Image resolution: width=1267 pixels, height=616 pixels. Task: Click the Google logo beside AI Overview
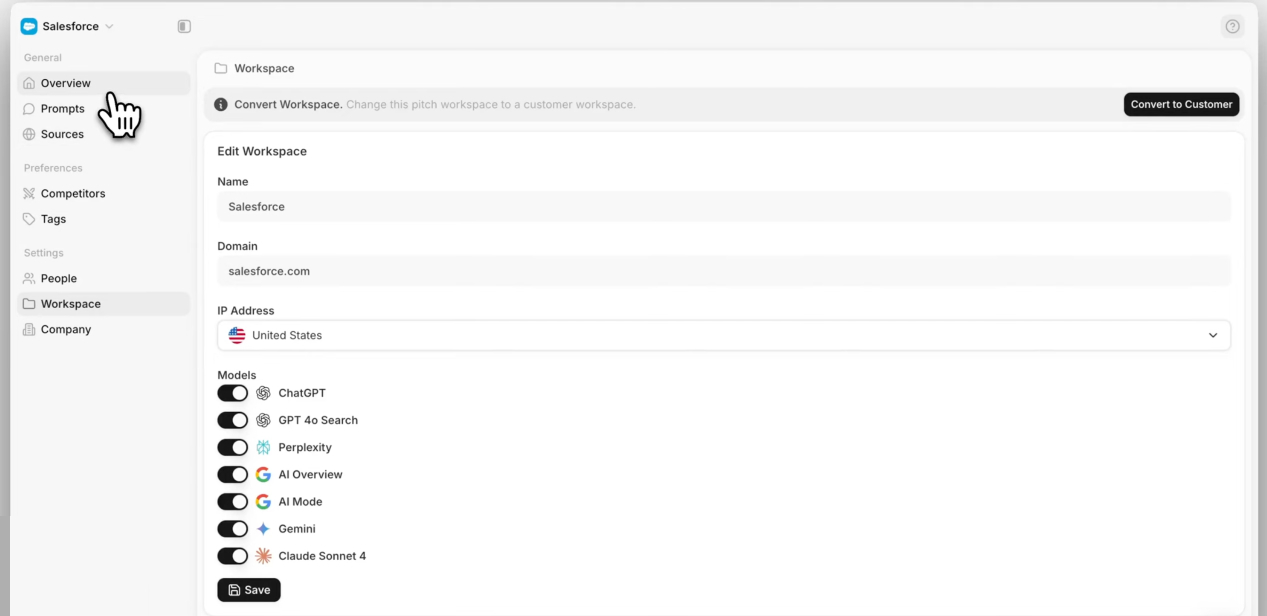(263, 474)
